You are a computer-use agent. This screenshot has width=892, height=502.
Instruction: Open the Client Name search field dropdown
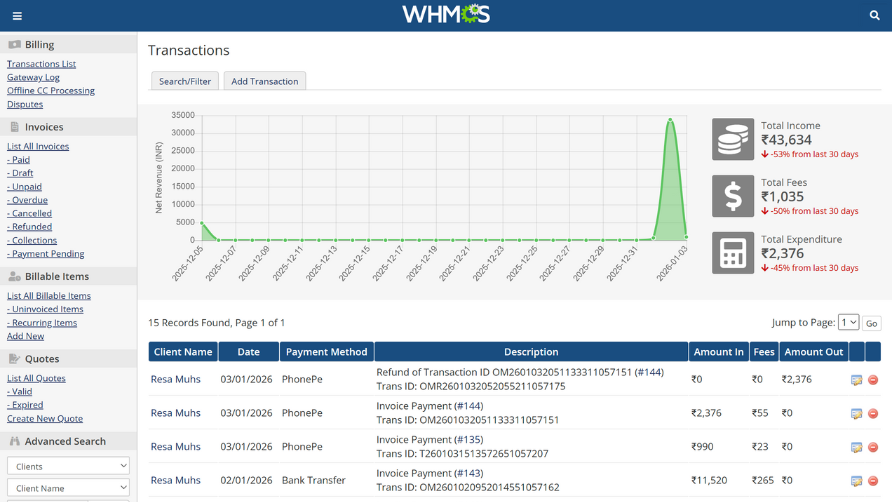pos(68,487)
